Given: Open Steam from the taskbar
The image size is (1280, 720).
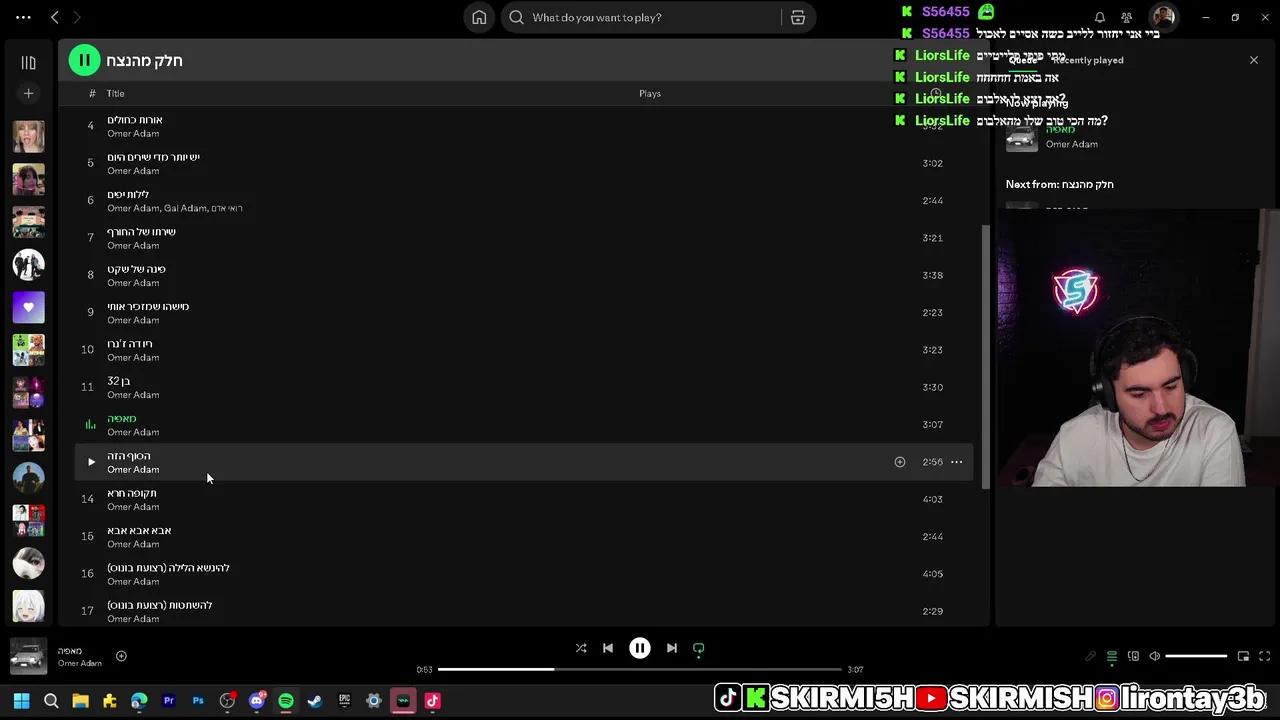Looking at the screenshot, I should (315, 701).
